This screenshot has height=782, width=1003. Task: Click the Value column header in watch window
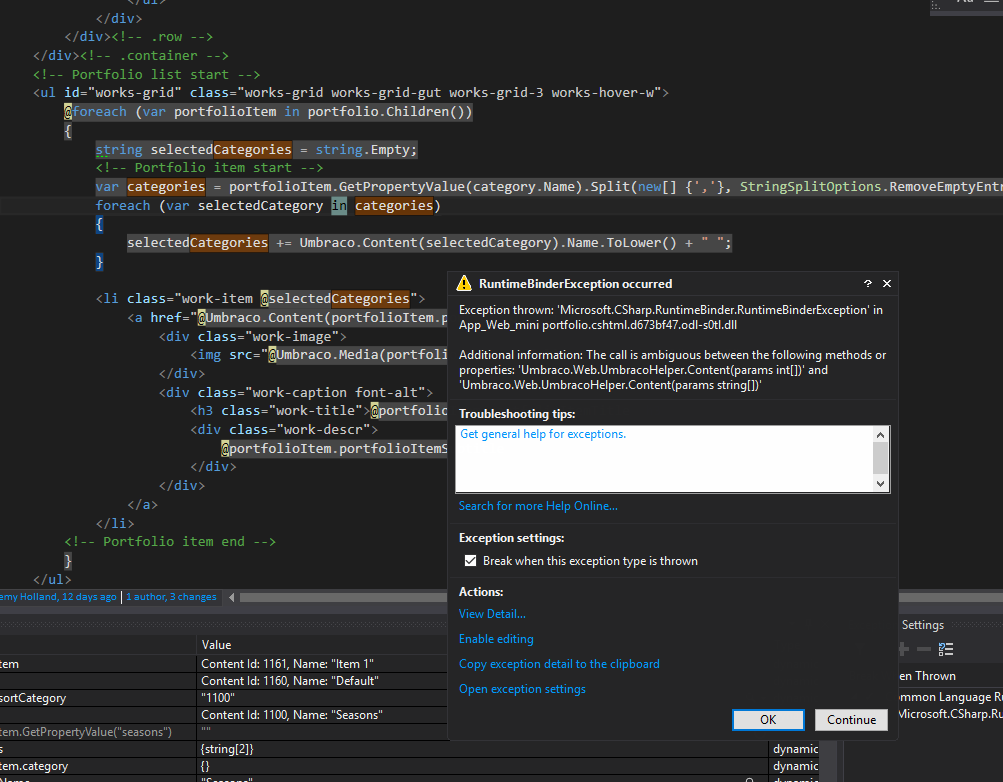(216, 645)
